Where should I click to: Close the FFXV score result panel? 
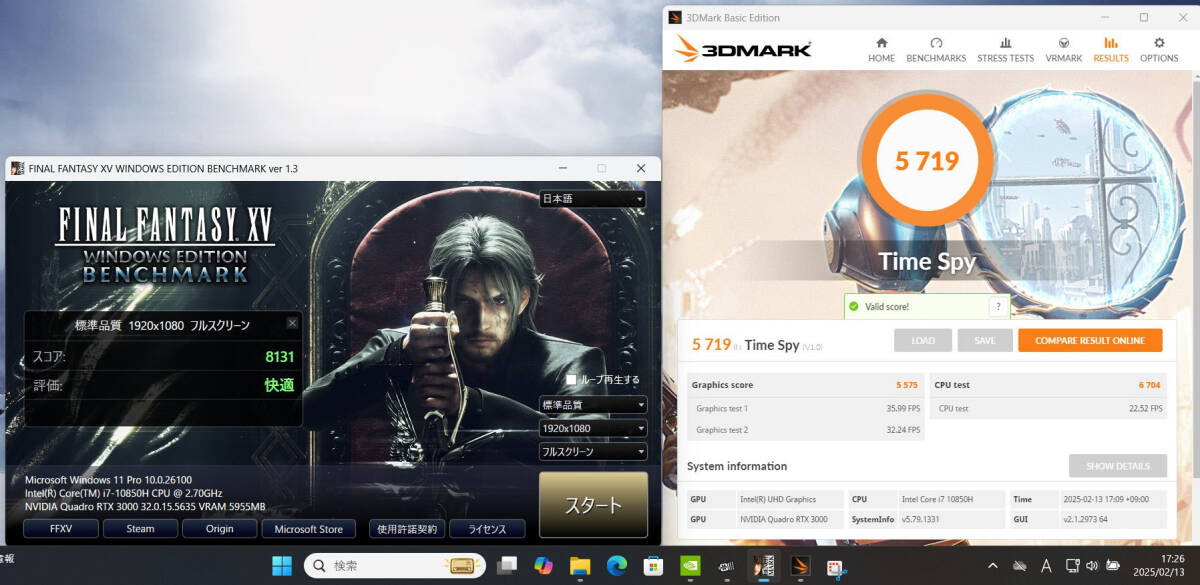(292, 323)
